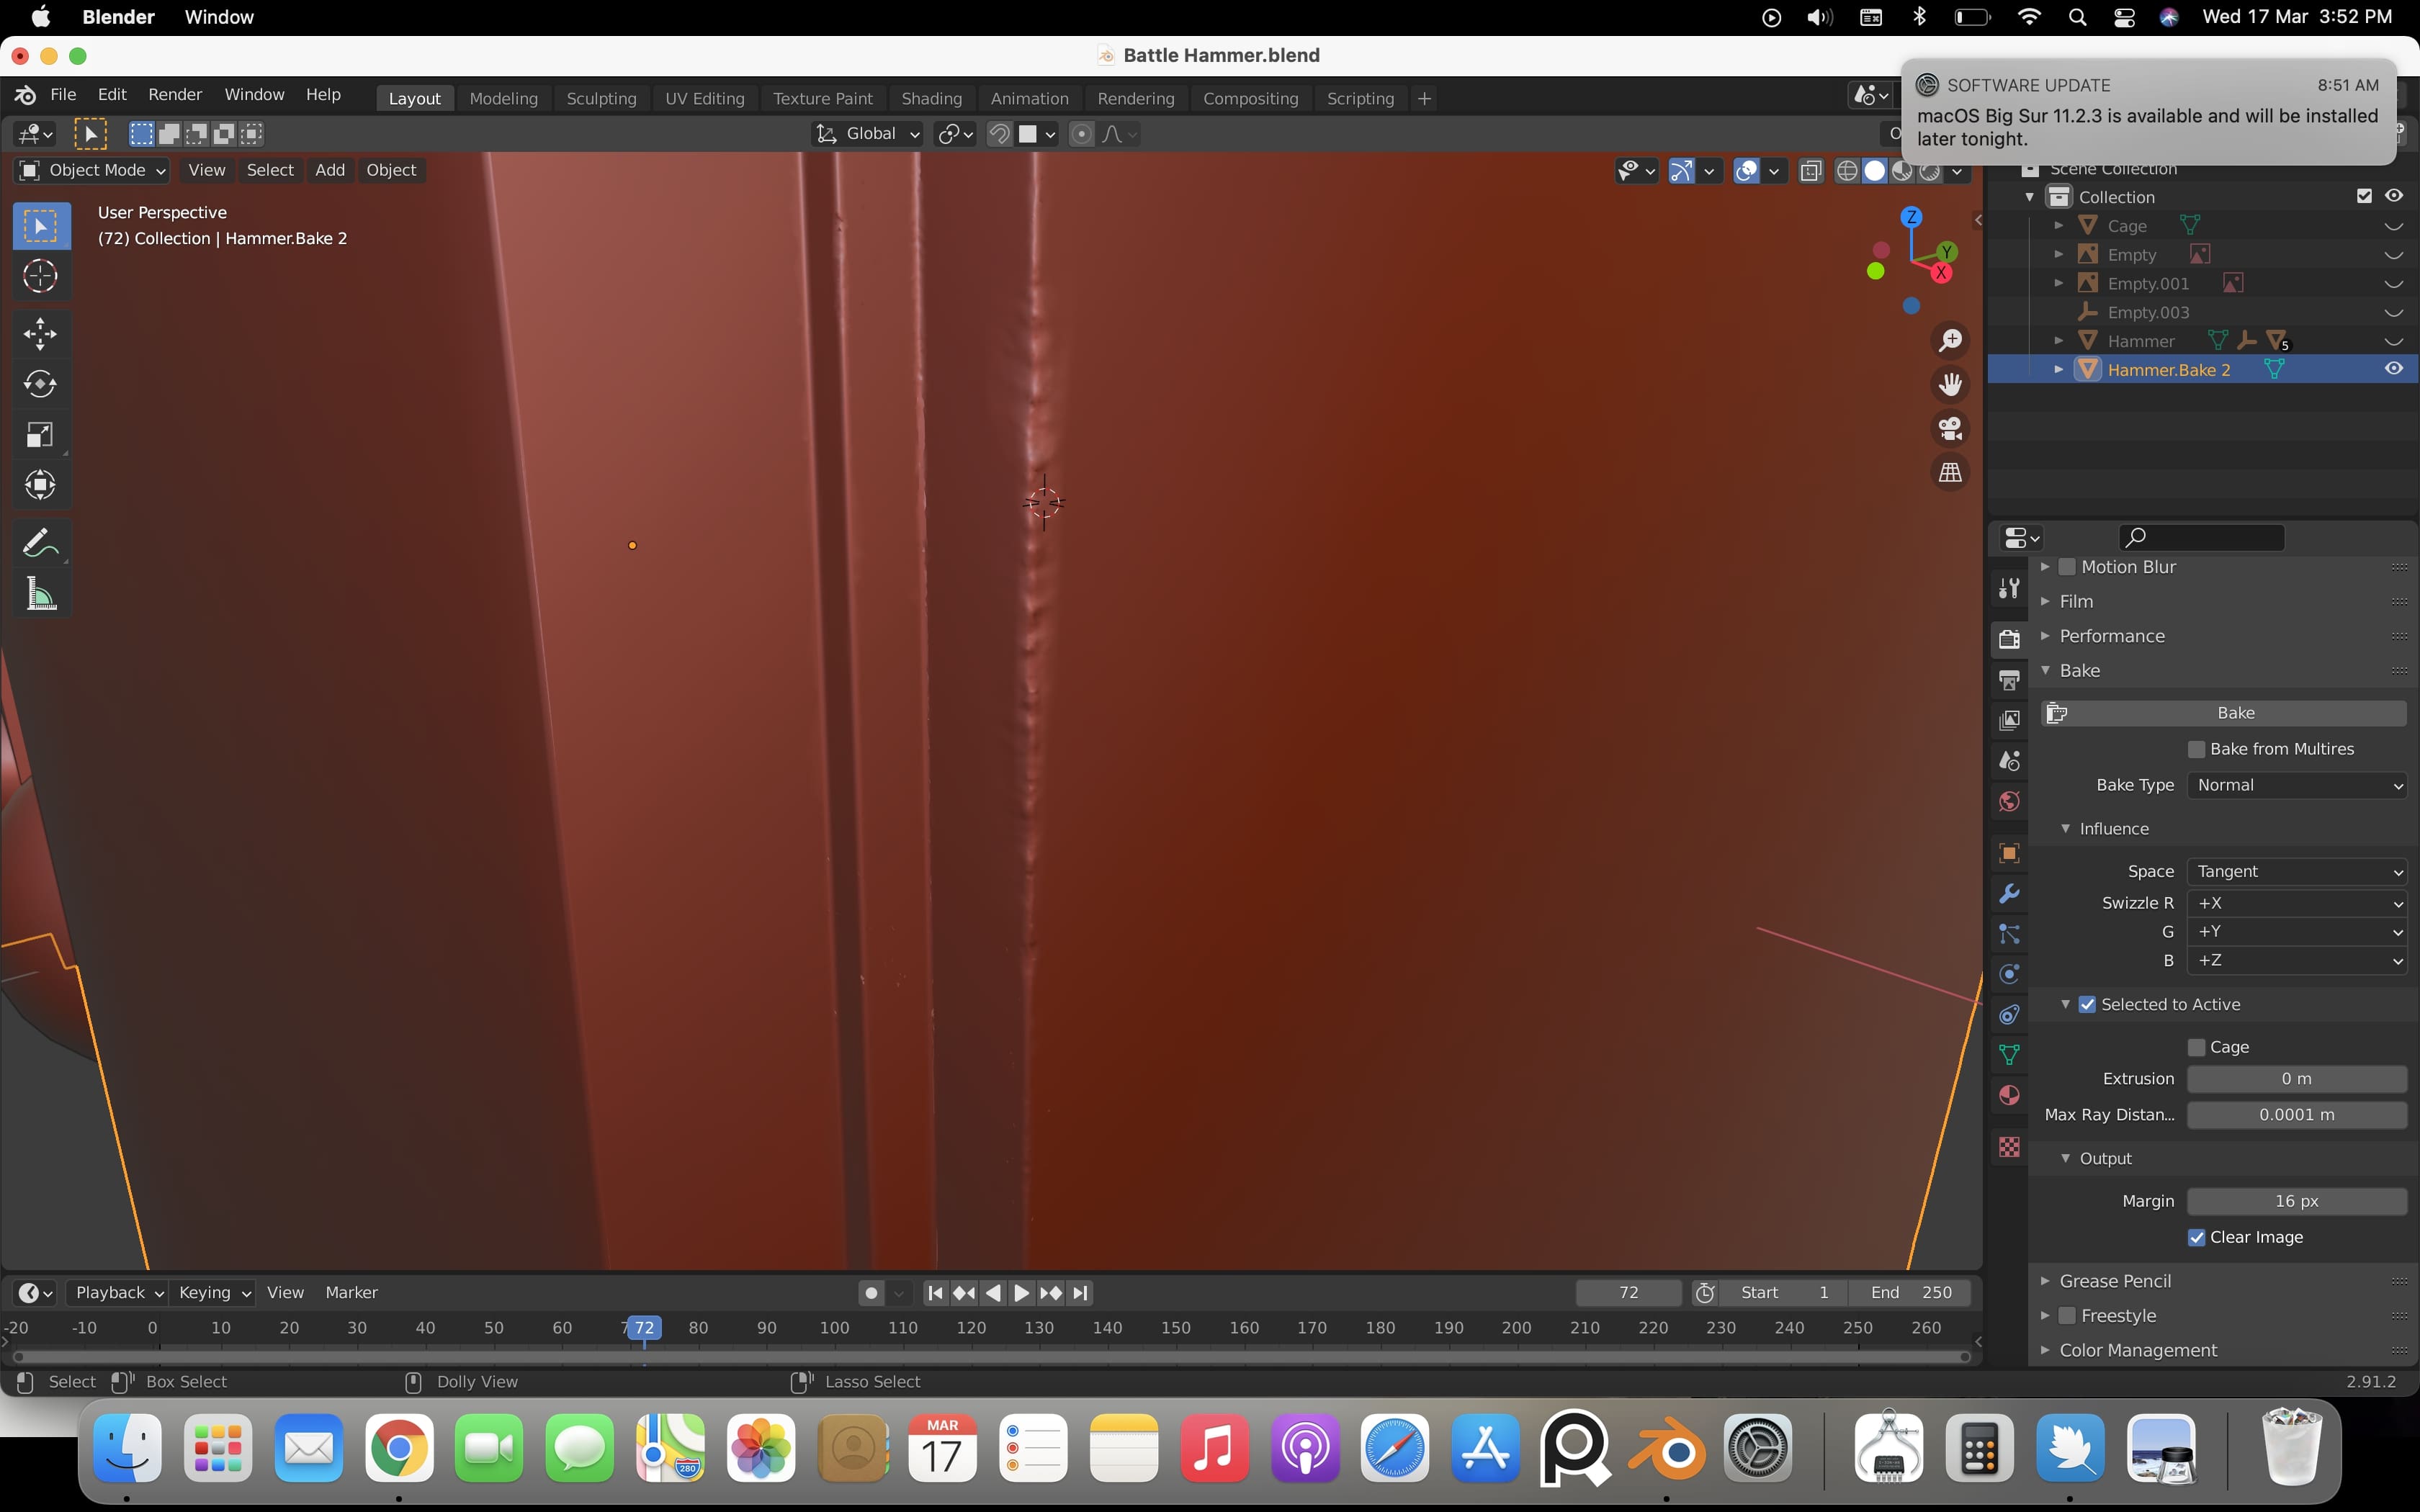
Task: Select the Output Properties icon
Action: [2008, 679]
